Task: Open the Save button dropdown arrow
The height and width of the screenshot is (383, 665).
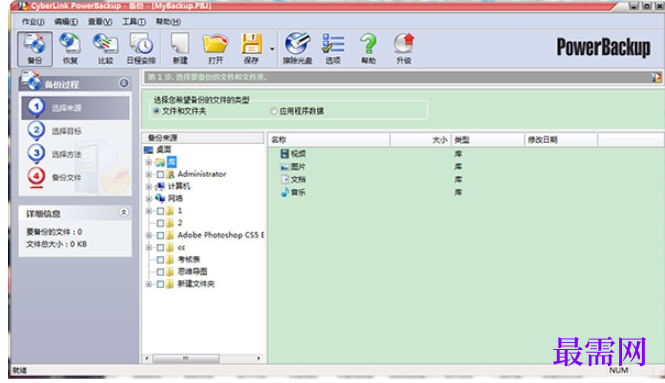Action: [272, 49]
